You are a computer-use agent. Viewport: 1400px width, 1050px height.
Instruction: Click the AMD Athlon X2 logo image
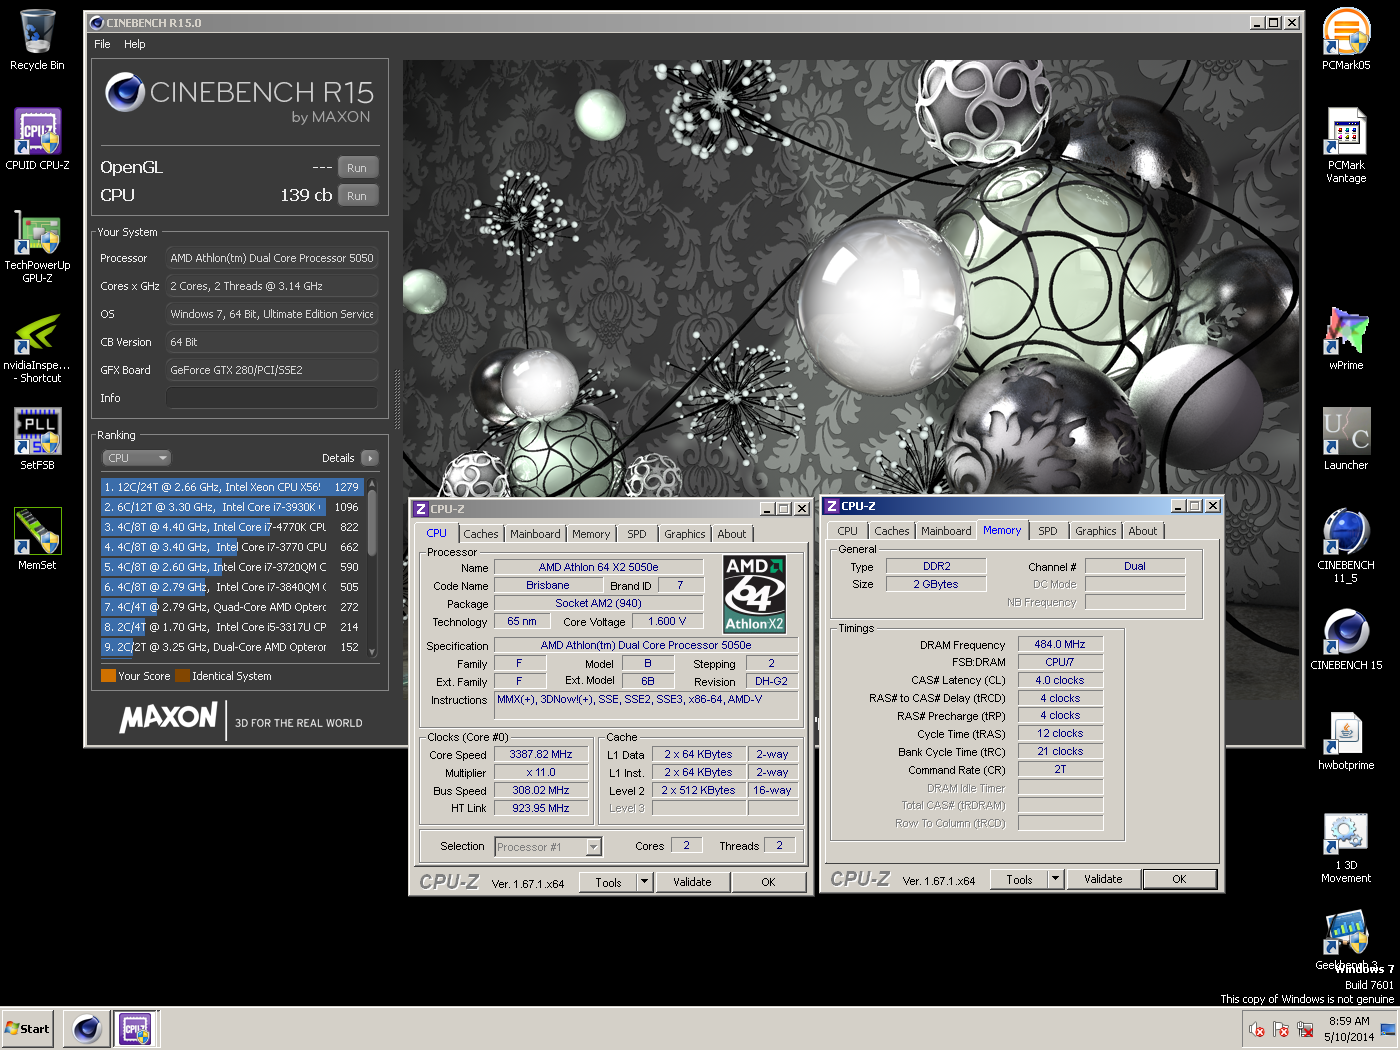tap(754, 594)
